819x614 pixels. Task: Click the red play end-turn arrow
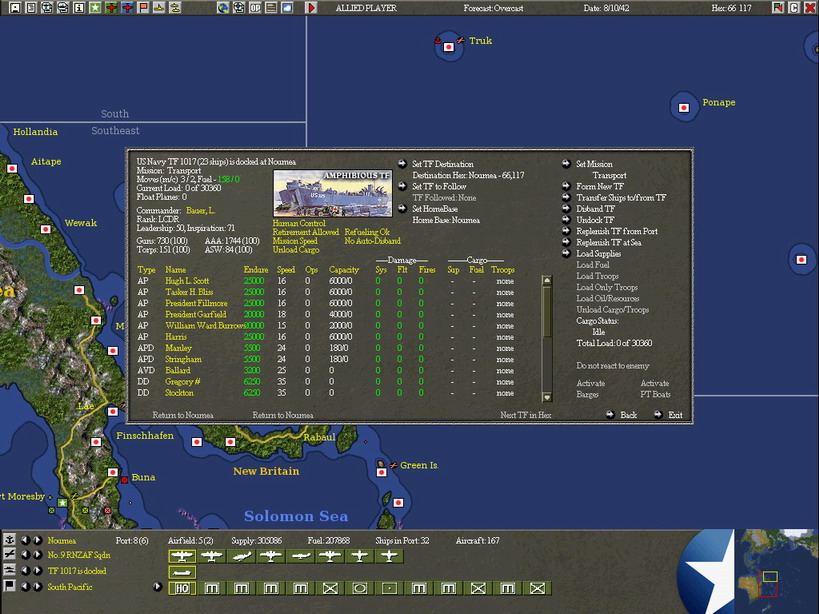coord(311,8)
